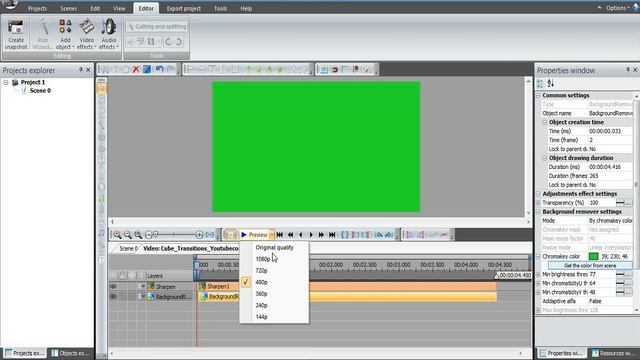Click the fast rewind button

click(290, 235)
